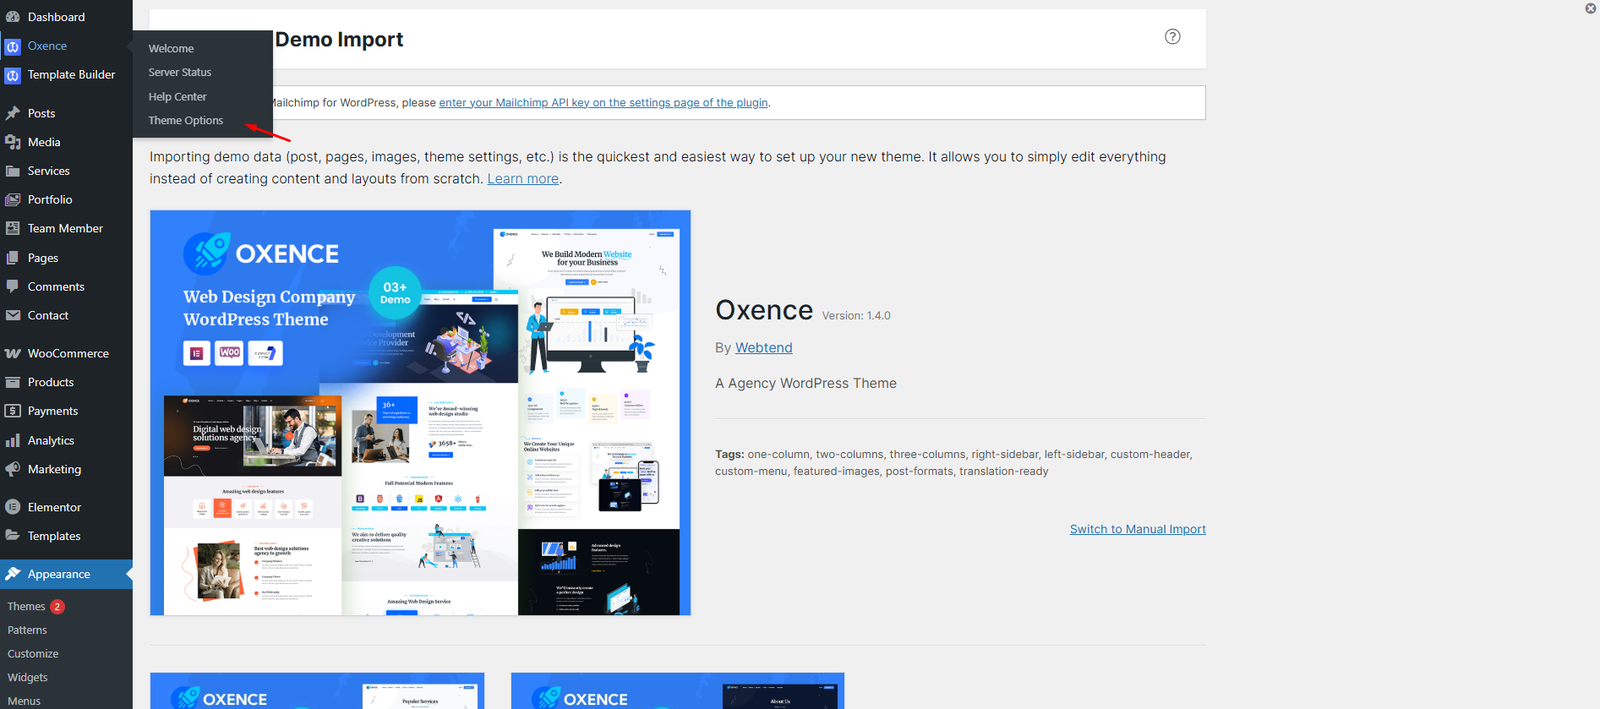Click the Marketing megaphone icon

[x=13, y=469]
